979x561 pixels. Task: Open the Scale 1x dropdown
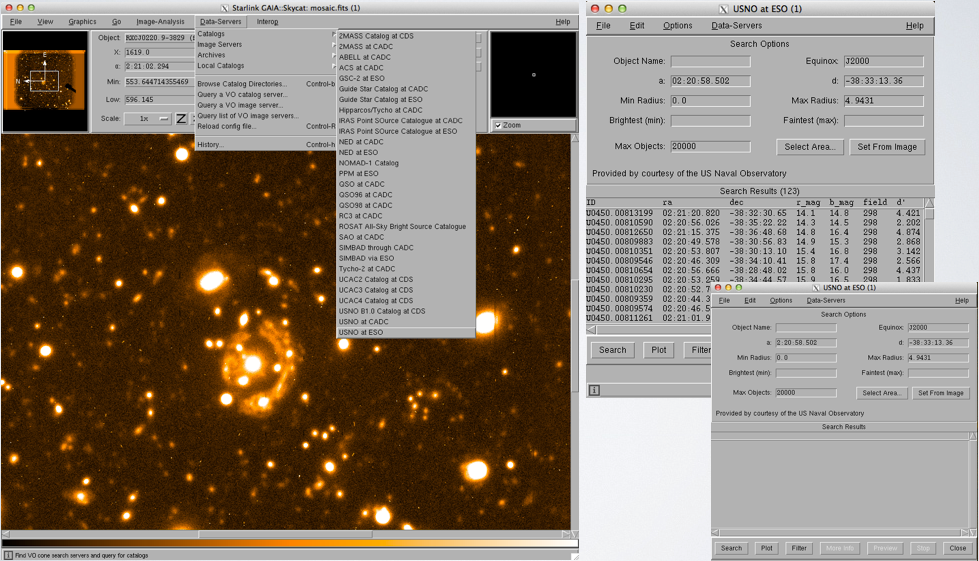pyautogui.click(x=147, y=119)
